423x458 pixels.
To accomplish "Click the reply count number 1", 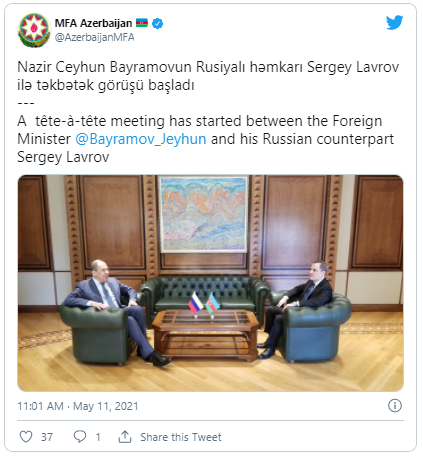I will [x=98, y=437].
